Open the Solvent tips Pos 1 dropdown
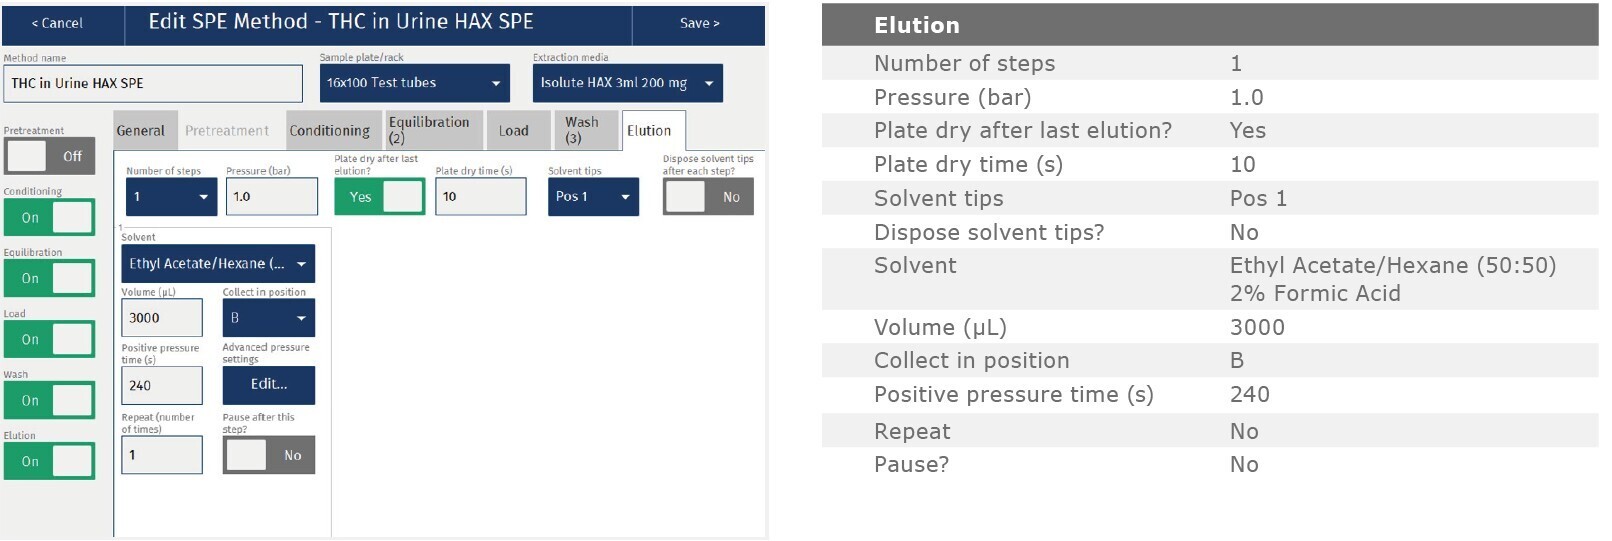The height and width of the screenshot is (541, 1612). tap(593, 197)
